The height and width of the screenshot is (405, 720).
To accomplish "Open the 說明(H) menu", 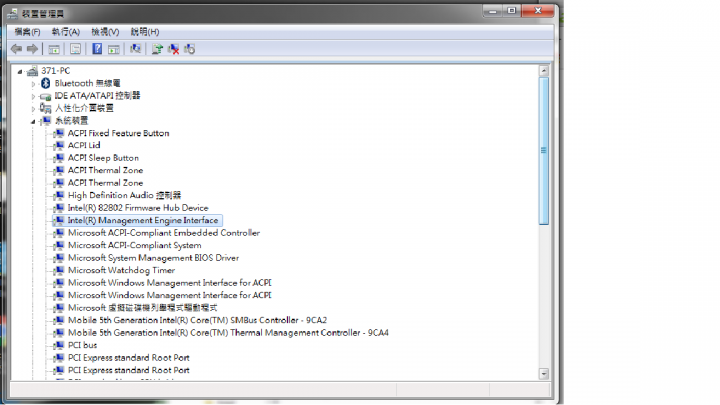I will click(x=145, y=32).
